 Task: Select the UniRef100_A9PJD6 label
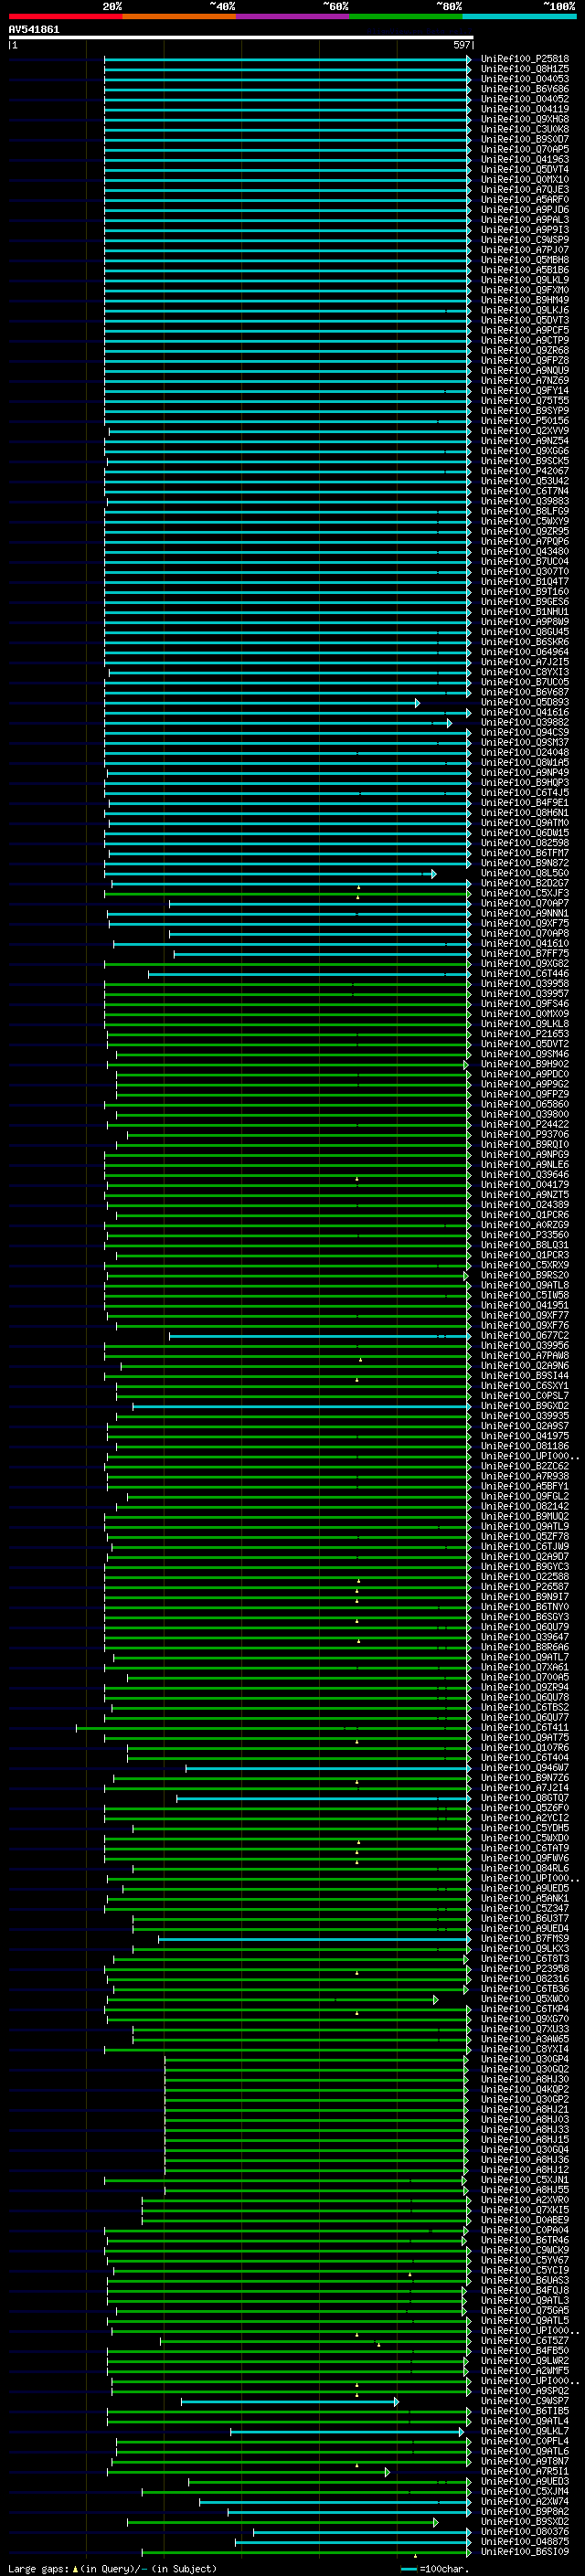(525, 210)
